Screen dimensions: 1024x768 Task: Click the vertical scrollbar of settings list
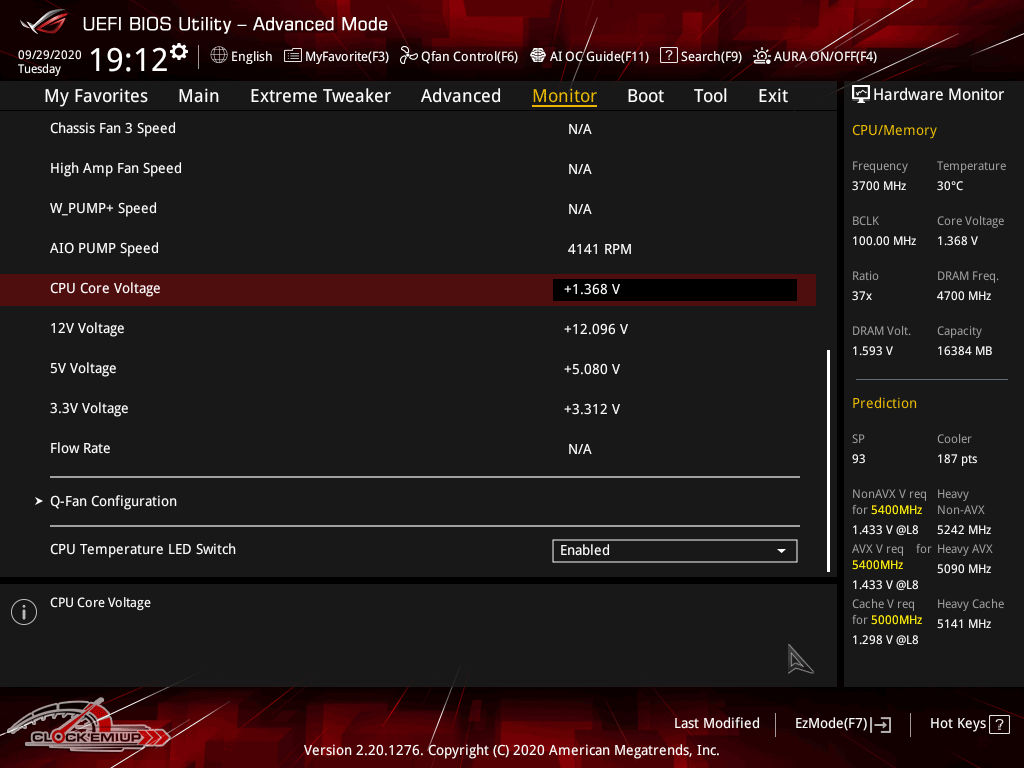pyautogui.click(x=828, y=460)
